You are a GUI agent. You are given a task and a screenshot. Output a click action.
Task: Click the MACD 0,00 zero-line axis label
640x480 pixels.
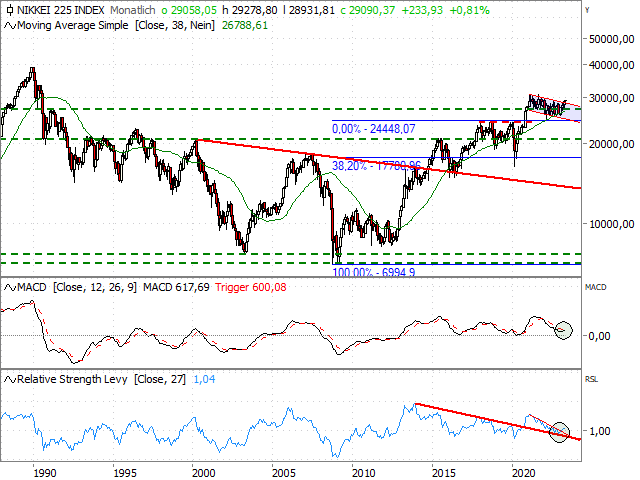[599, 336]
